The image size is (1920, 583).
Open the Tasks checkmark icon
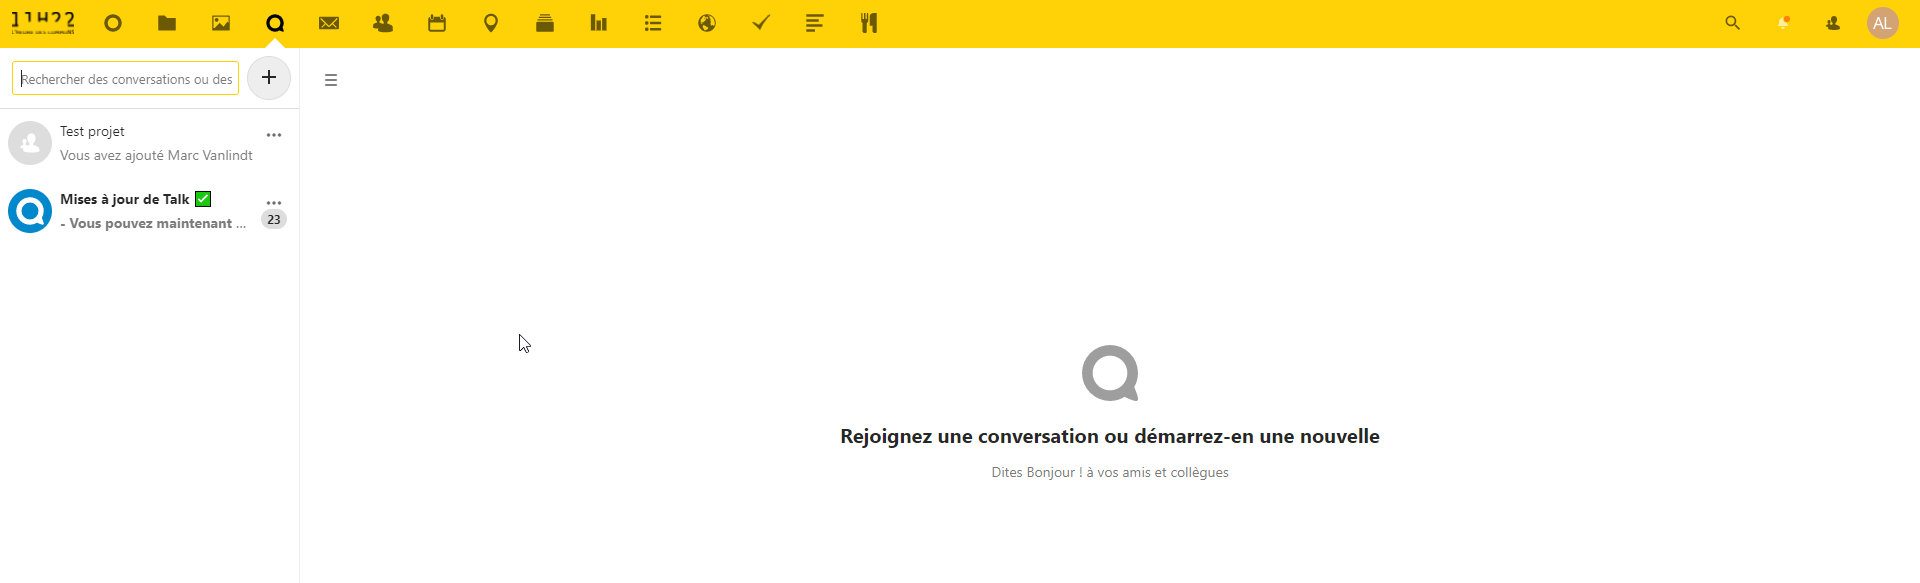click(761, 23)
